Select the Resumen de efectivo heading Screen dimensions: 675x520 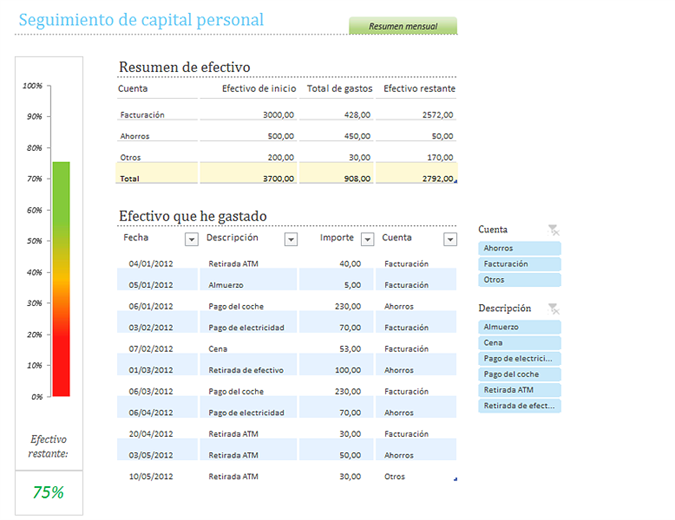tap(185, 67)
